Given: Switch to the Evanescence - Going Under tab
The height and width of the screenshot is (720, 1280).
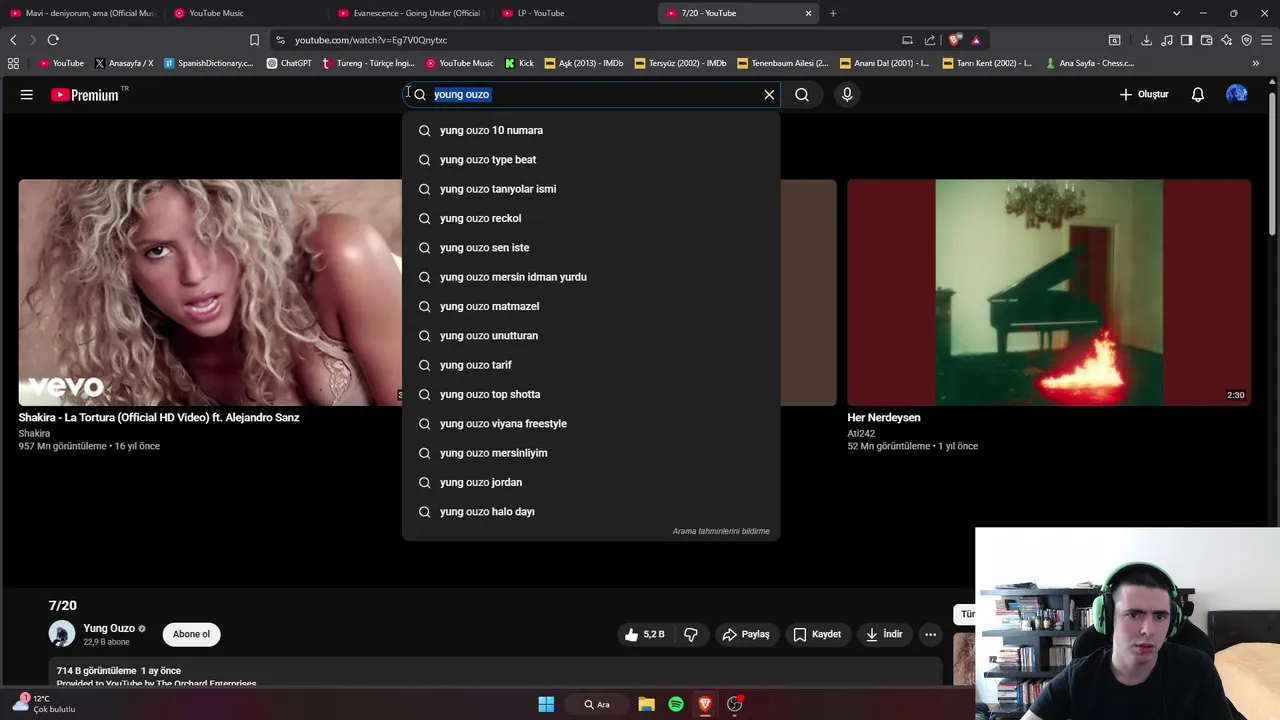Looking at the screenshot, I should pos(408,13).
